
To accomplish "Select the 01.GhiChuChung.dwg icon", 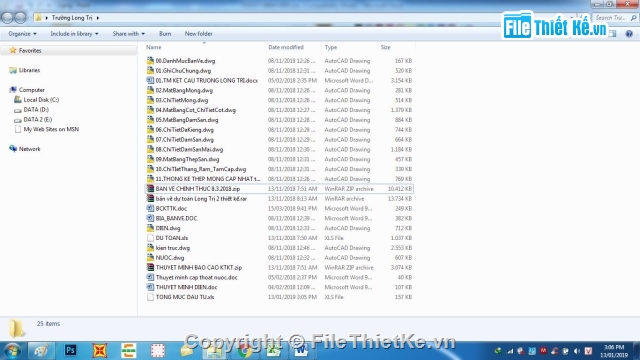I will 150,71.
